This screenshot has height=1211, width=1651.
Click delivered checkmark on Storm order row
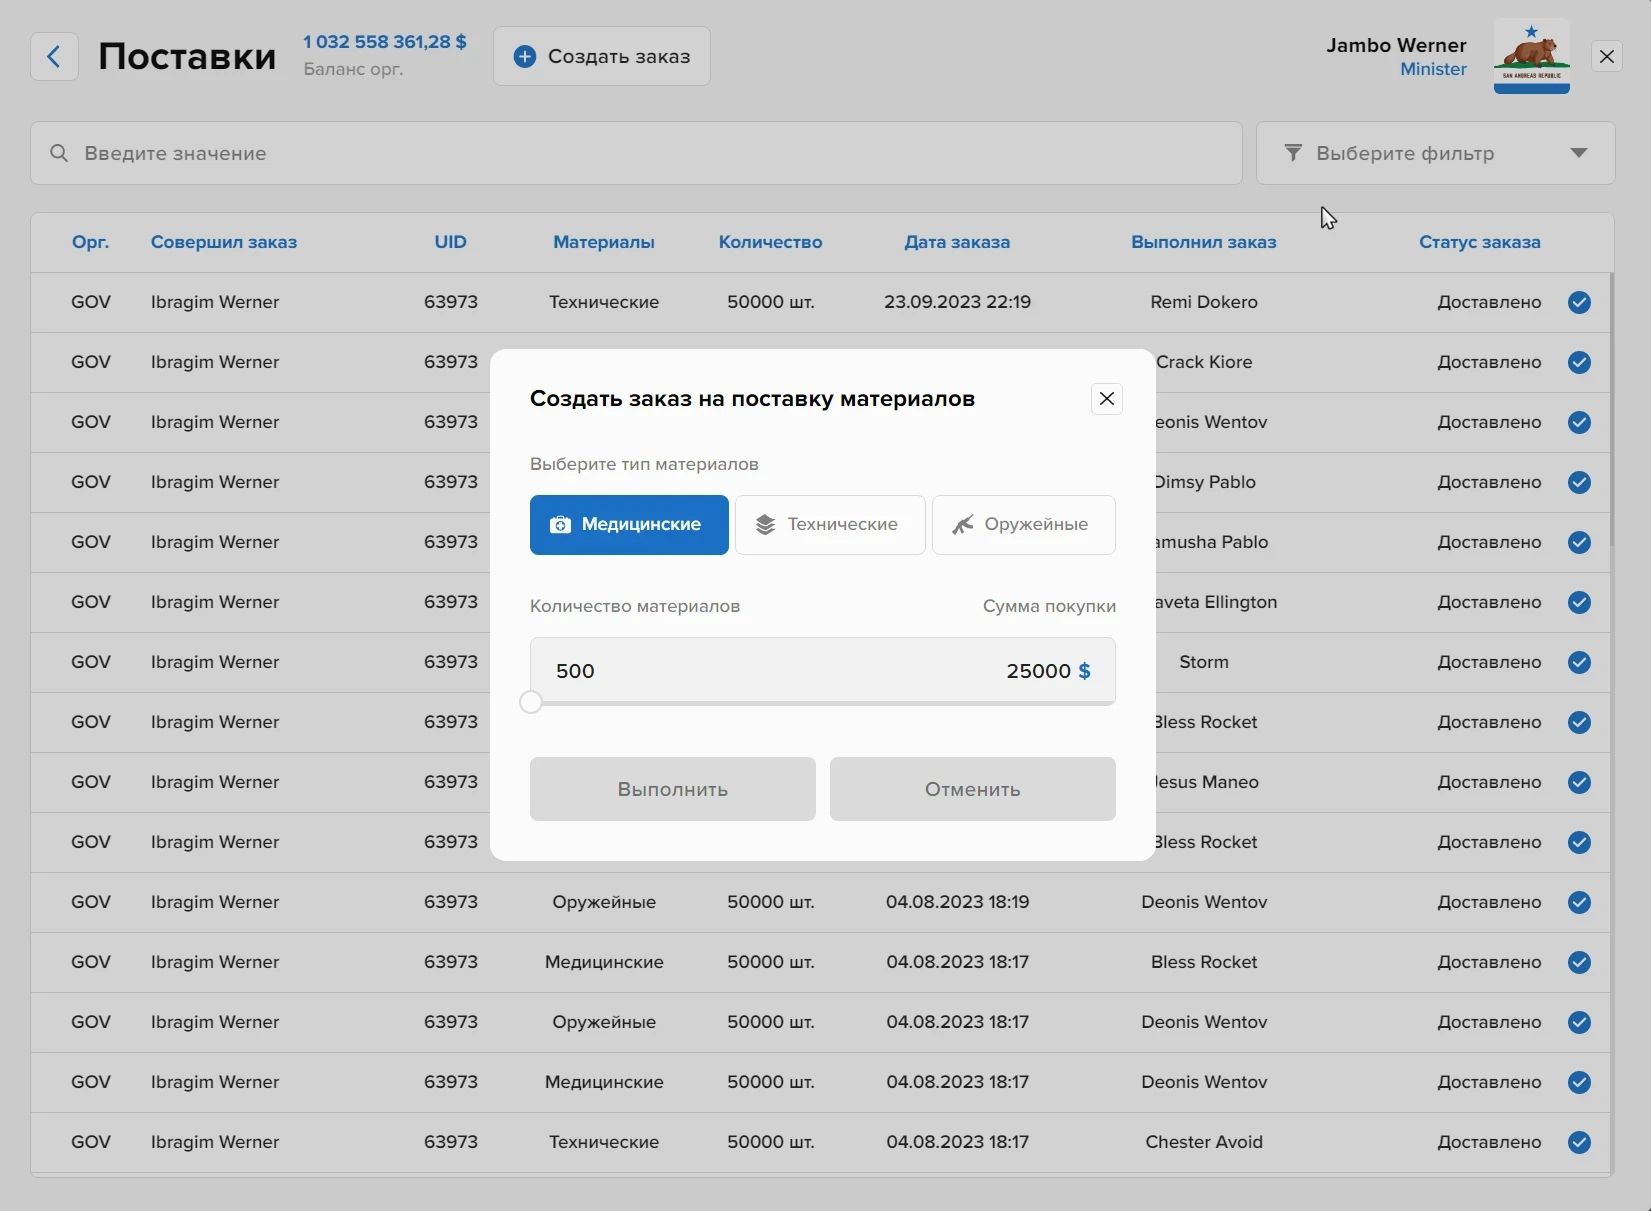pos(1579,662)
